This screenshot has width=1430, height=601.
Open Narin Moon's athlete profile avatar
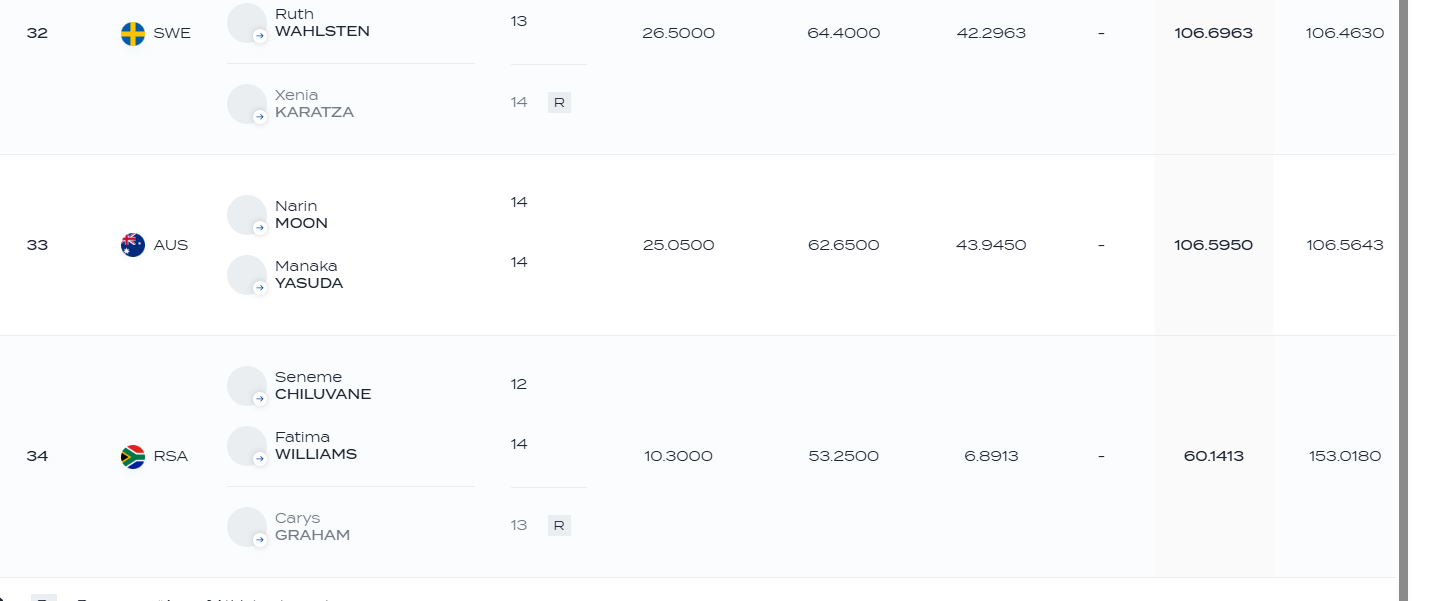coord(247,215)
